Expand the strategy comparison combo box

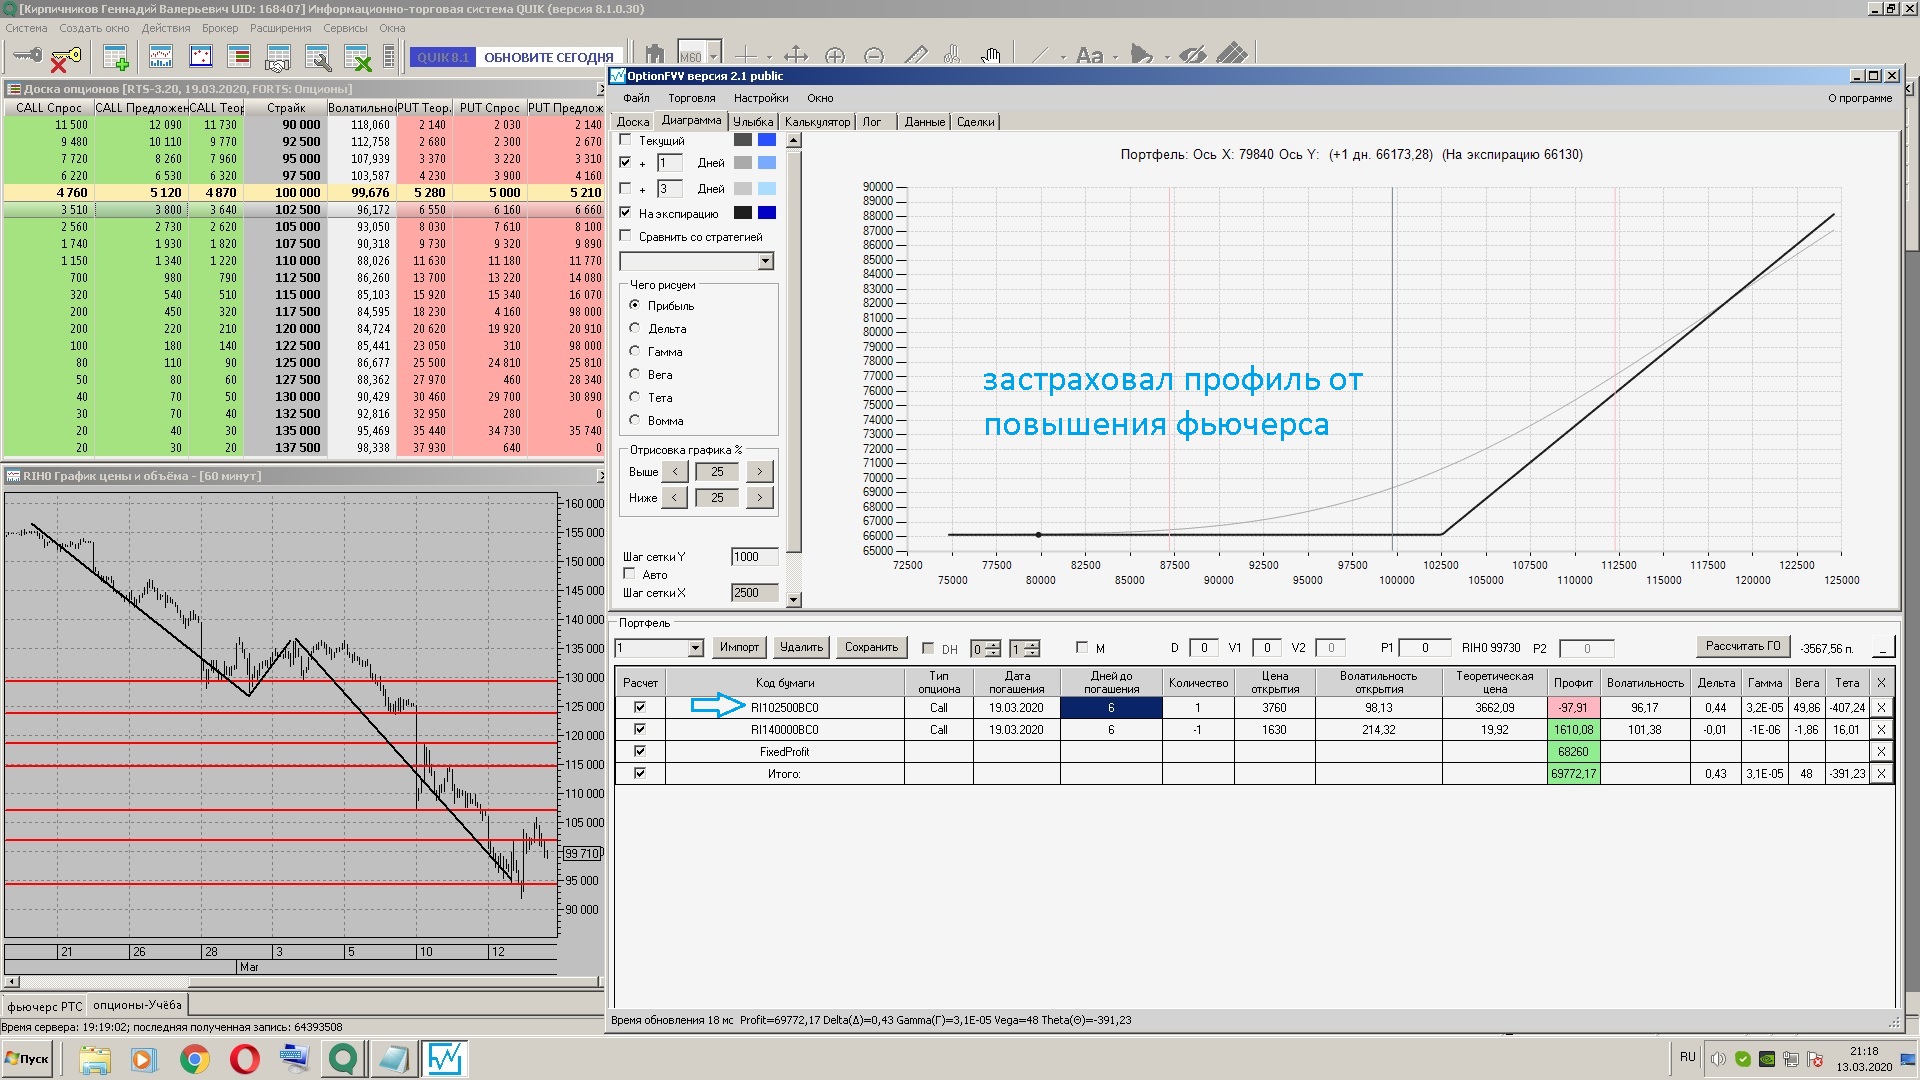765,262
